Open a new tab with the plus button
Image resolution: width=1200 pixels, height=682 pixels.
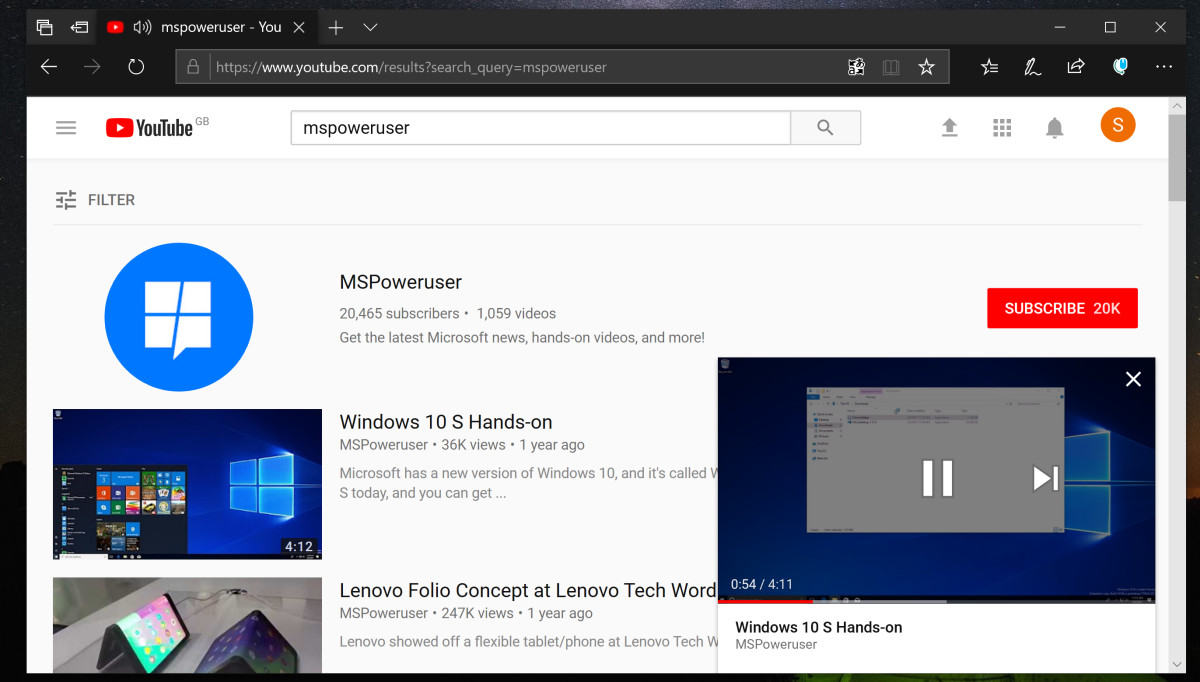click(336, 27)
